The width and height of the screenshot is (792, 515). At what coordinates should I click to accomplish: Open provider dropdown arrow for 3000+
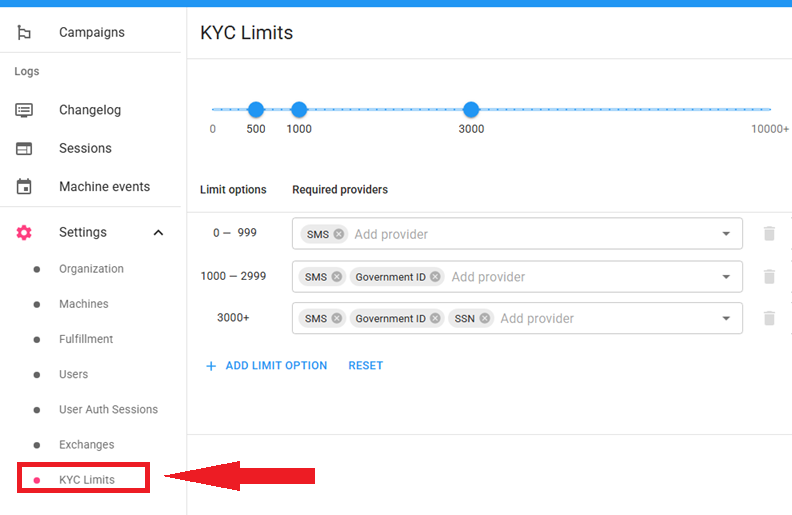click(726, 319)
